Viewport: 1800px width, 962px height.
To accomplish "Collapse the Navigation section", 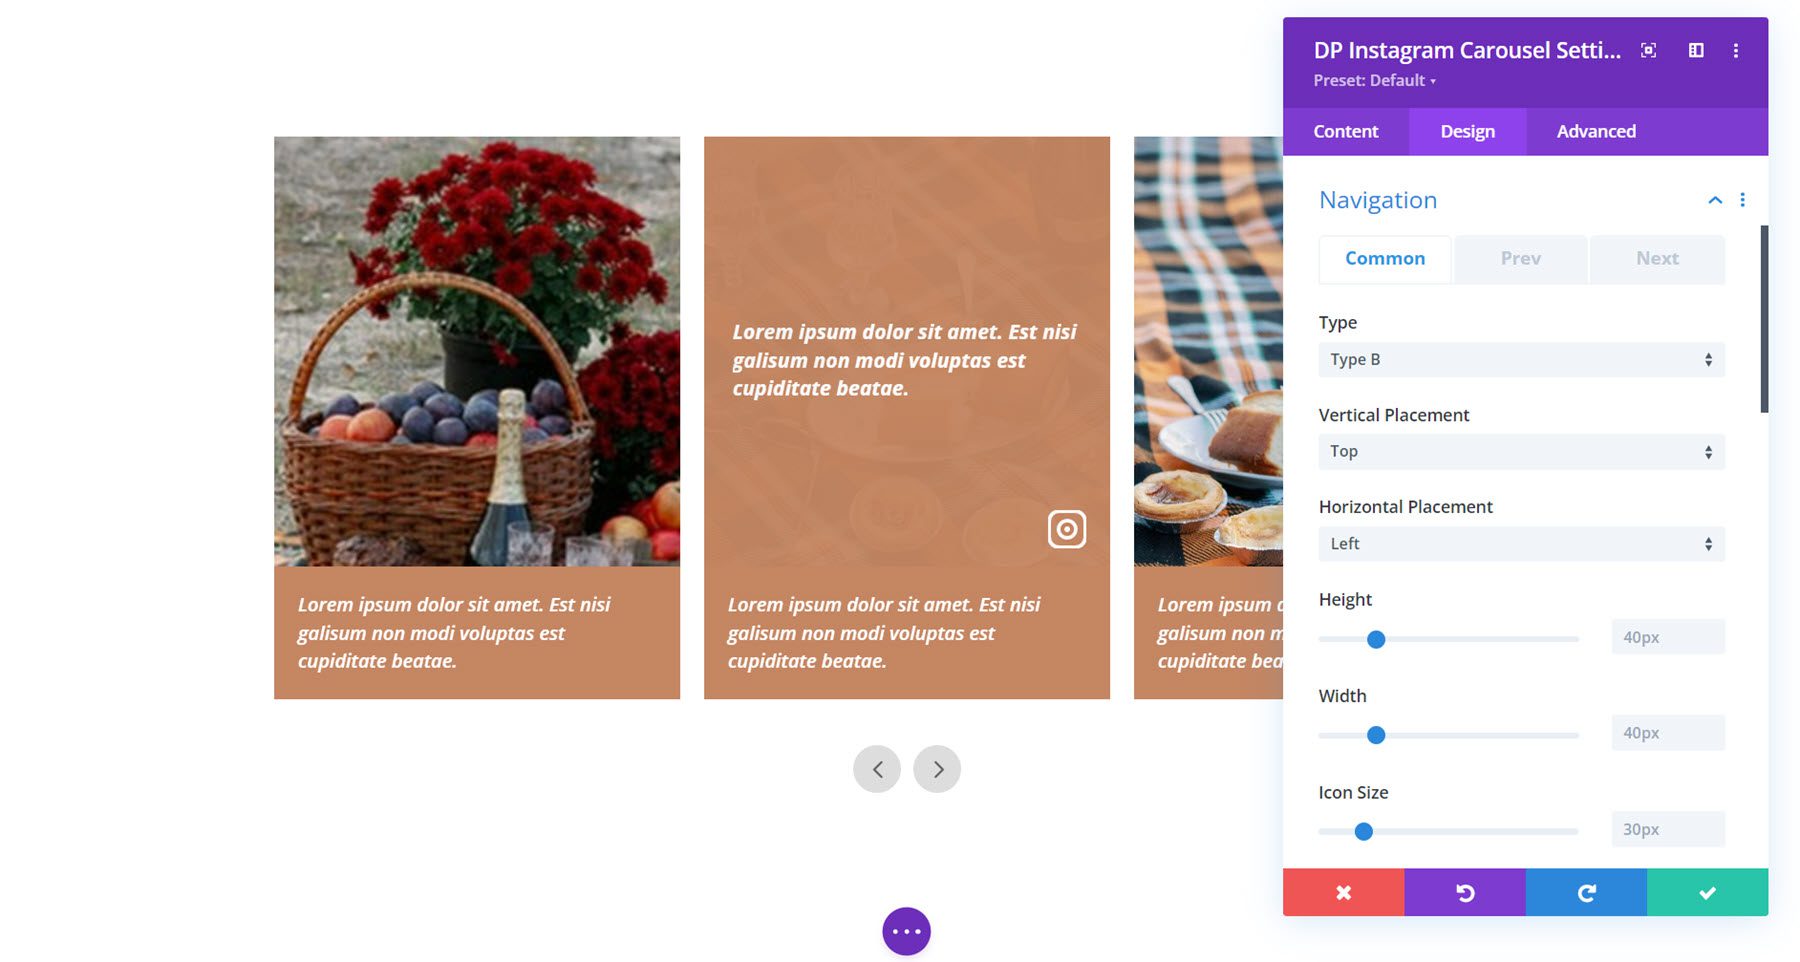I will [1714, 199].
